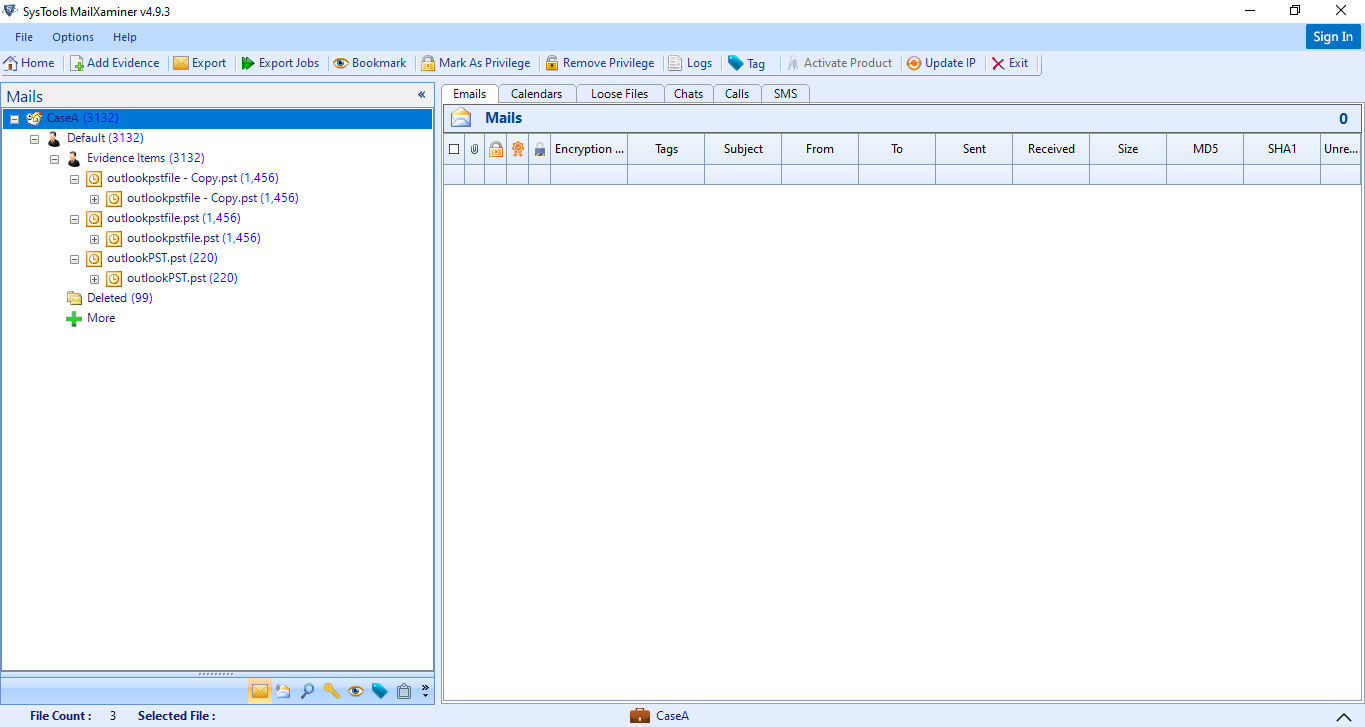Screen dimensions: 1365x727
Task: Sort by the Received column header
Action: tap(1051, 149)
